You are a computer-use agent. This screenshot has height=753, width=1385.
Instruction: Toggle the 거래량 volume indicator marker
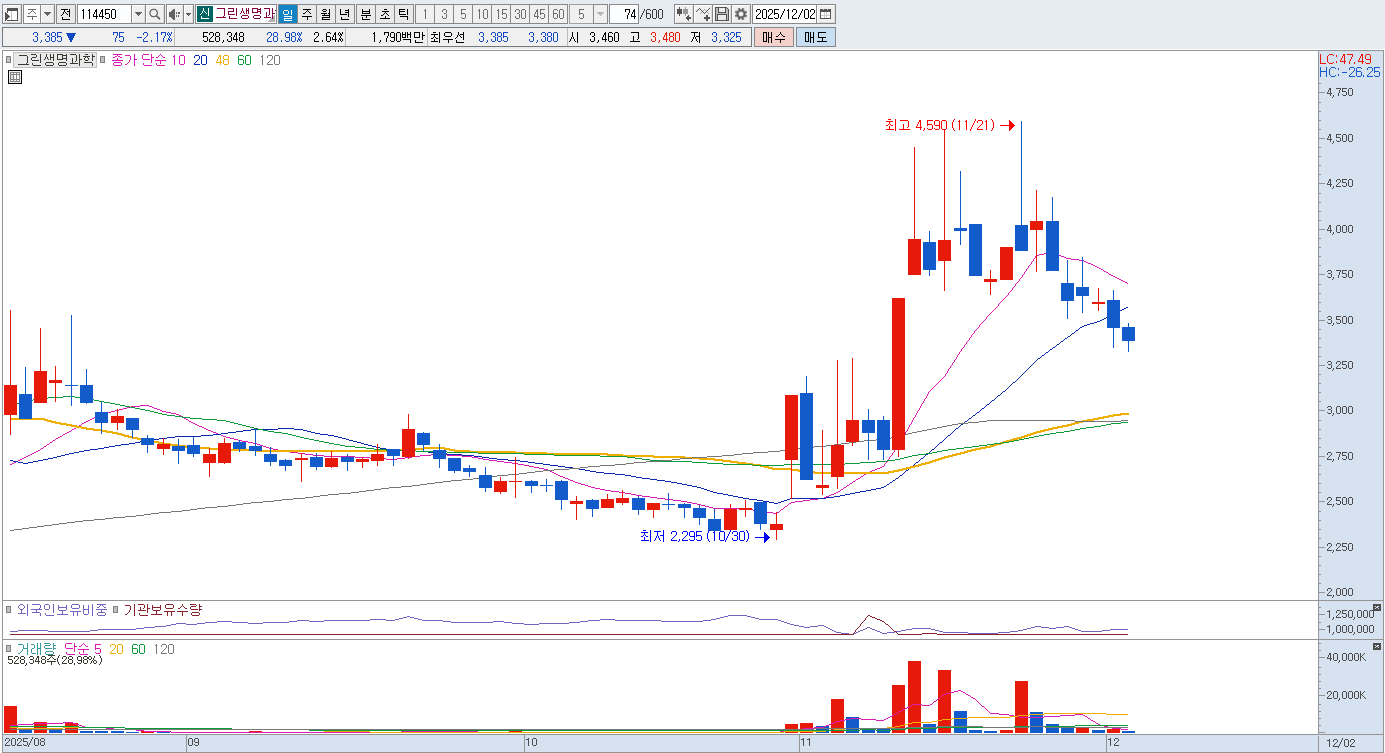coord(10,649)
